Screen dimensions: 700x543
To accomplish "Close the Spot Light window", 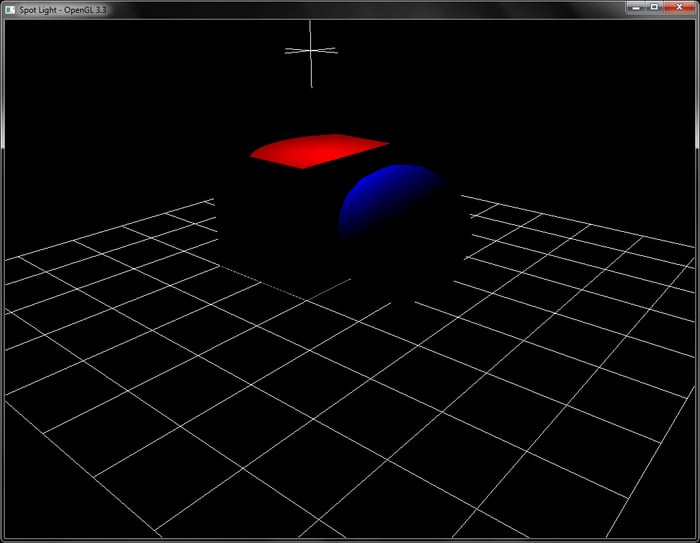I will coord(679,7).
